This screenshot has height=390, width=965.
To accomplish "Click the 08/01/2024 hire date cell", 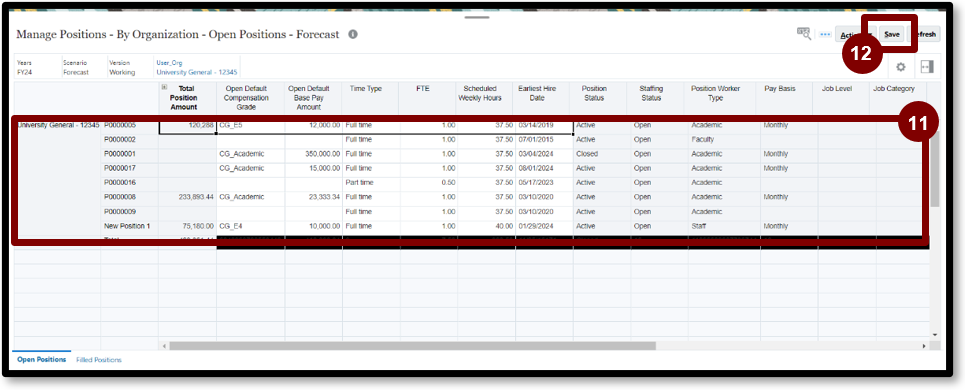I will (544, 169).
